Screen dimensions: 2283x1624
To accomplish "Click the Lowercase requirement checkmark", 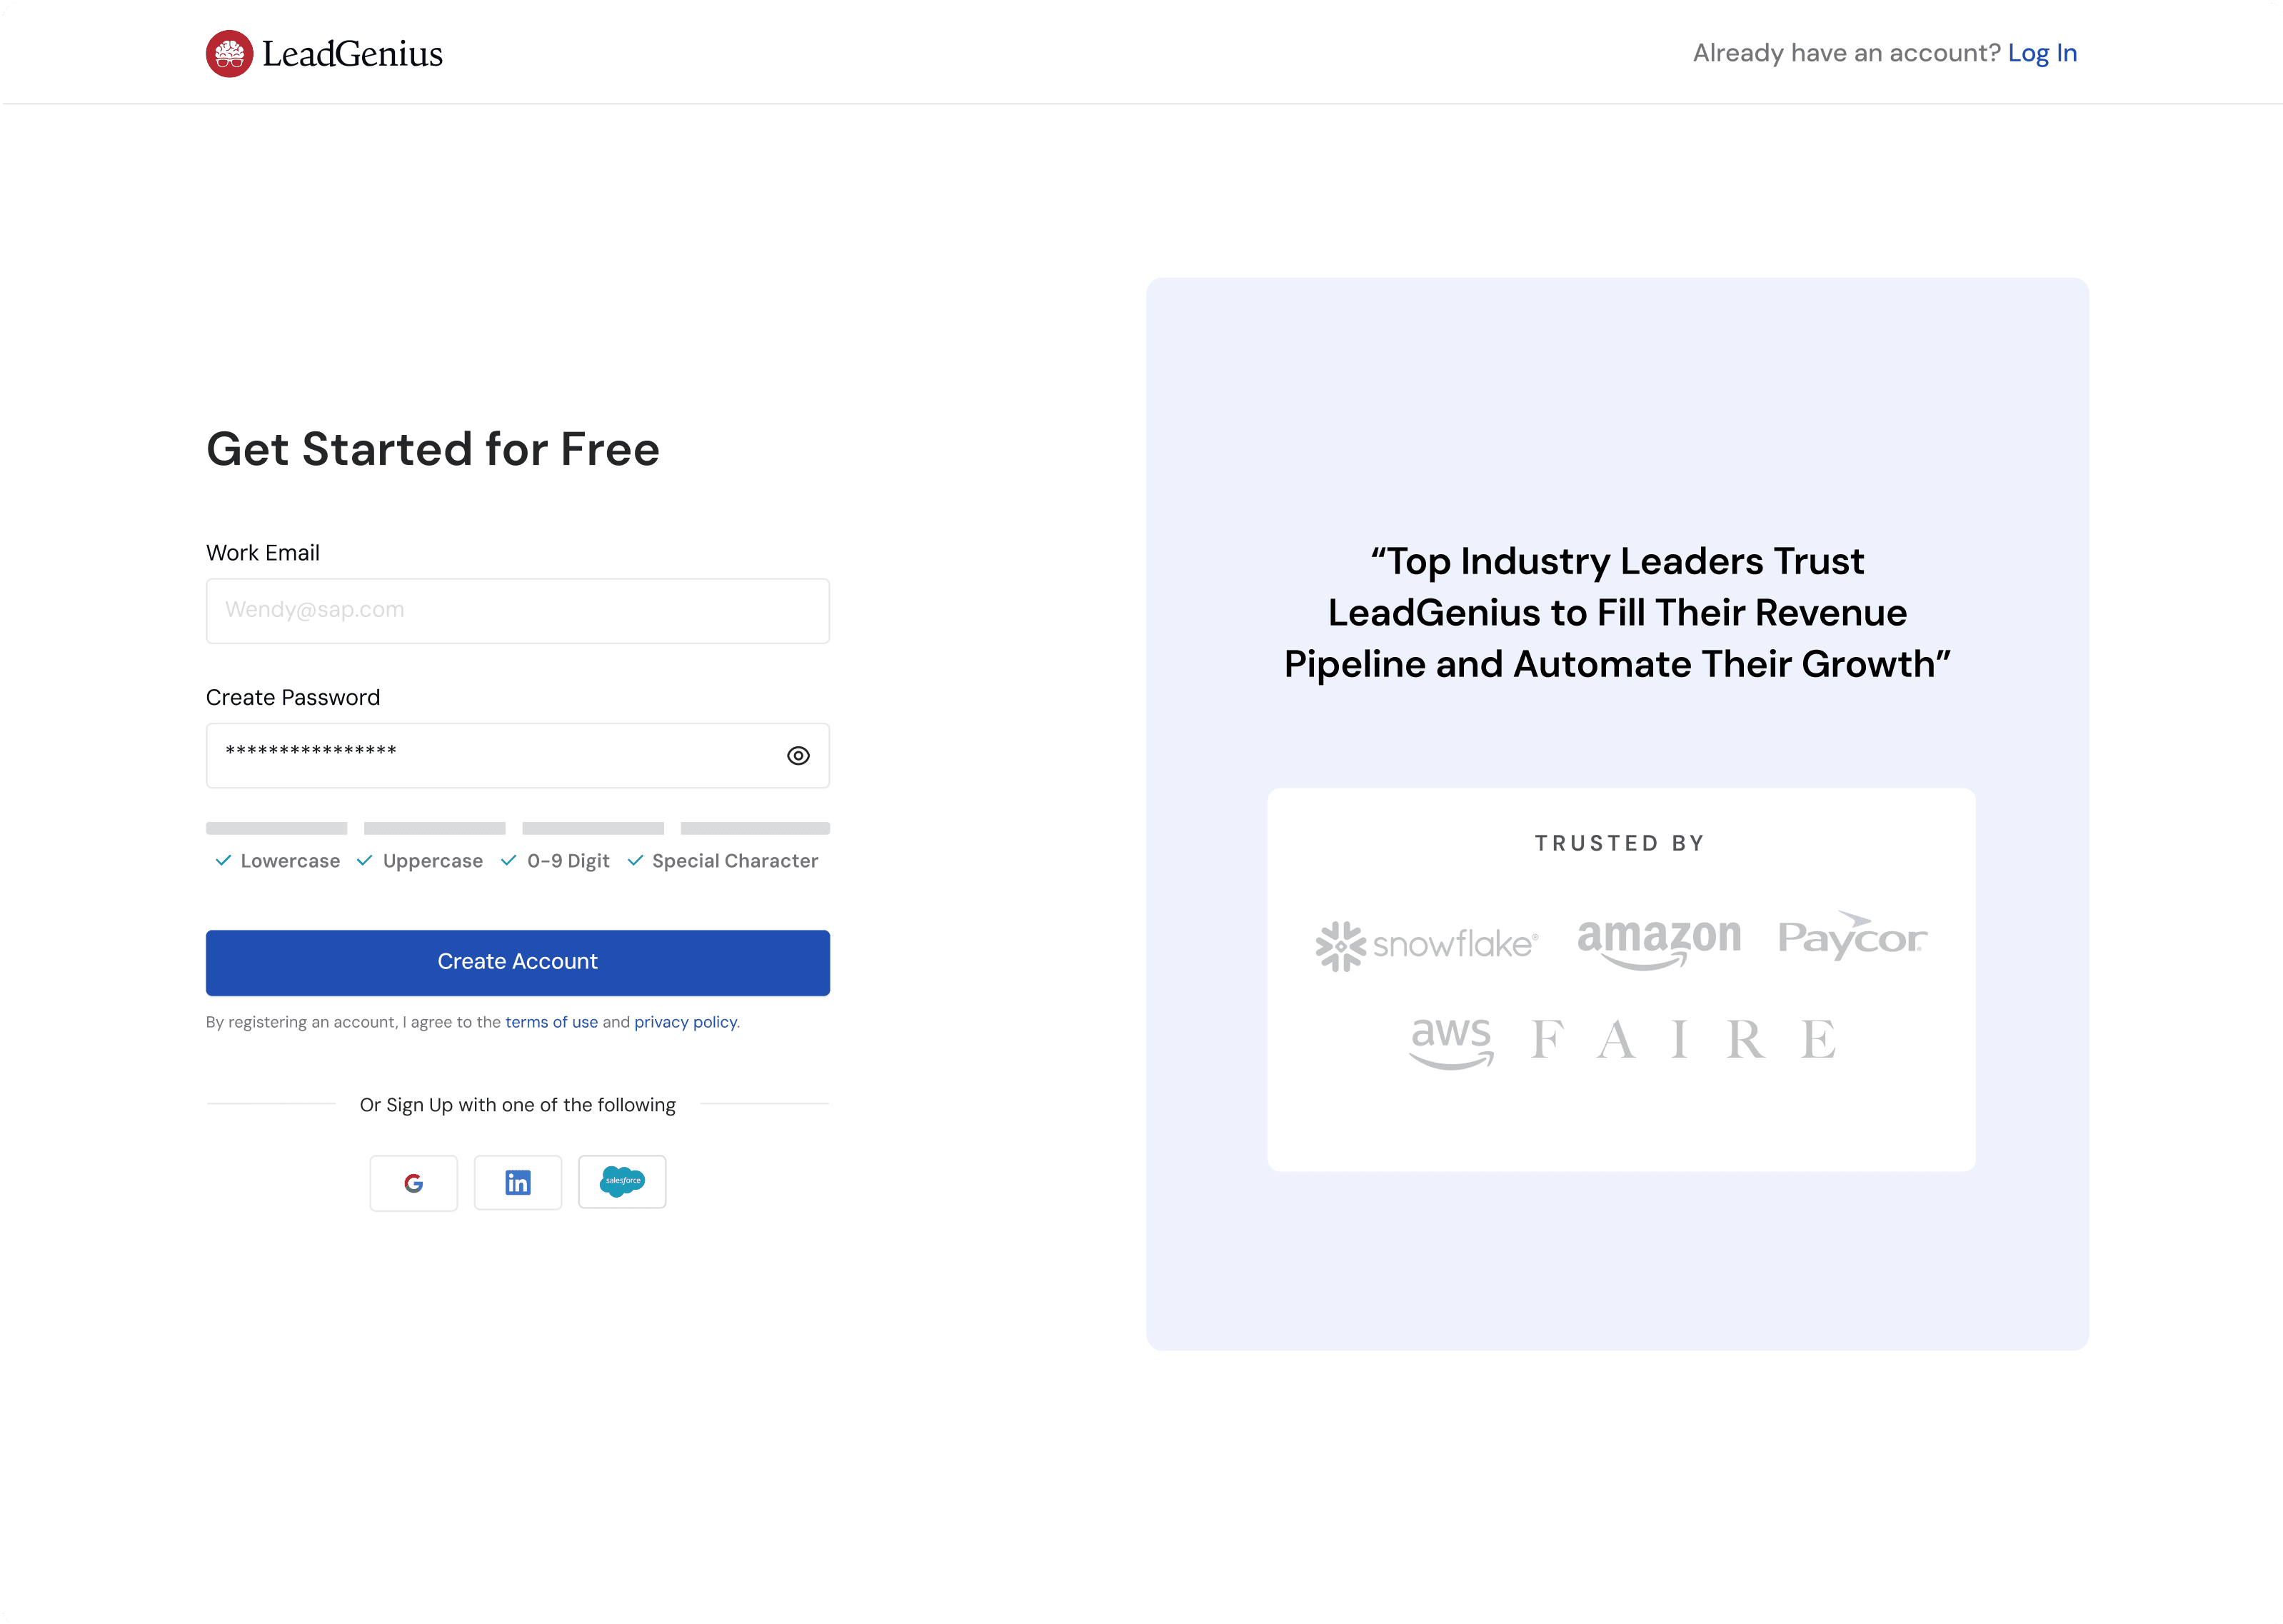I will pyautogui.click(x=223, y=861).
